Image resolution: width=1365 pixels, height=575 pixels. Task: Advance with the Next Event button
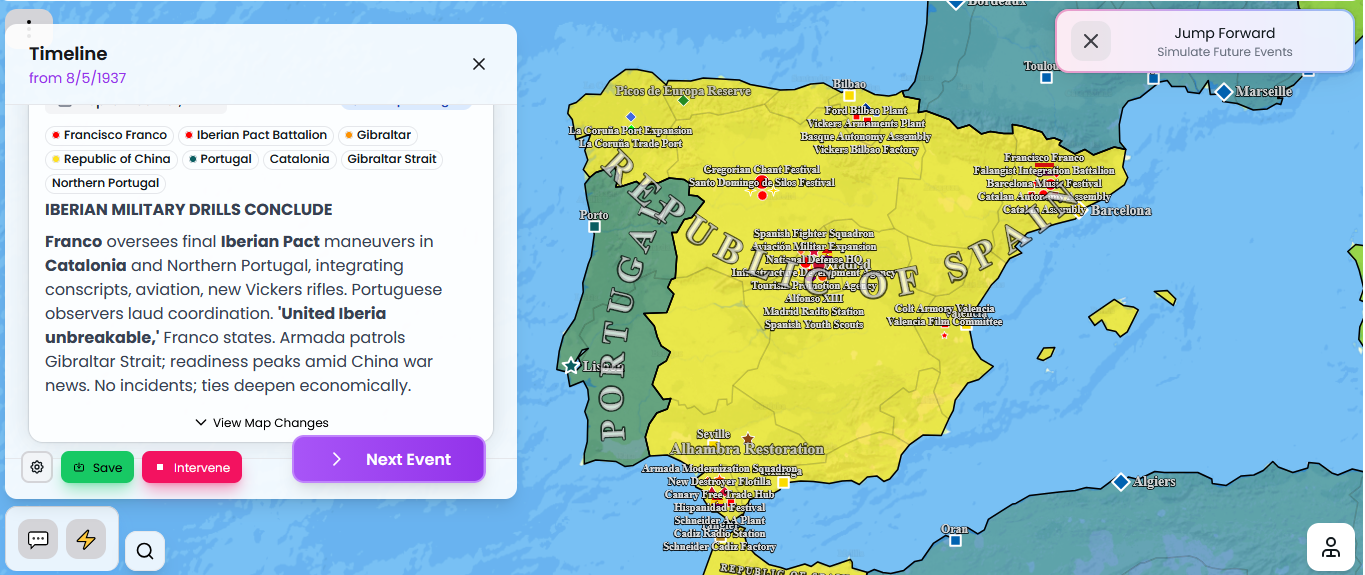[389, 459]
